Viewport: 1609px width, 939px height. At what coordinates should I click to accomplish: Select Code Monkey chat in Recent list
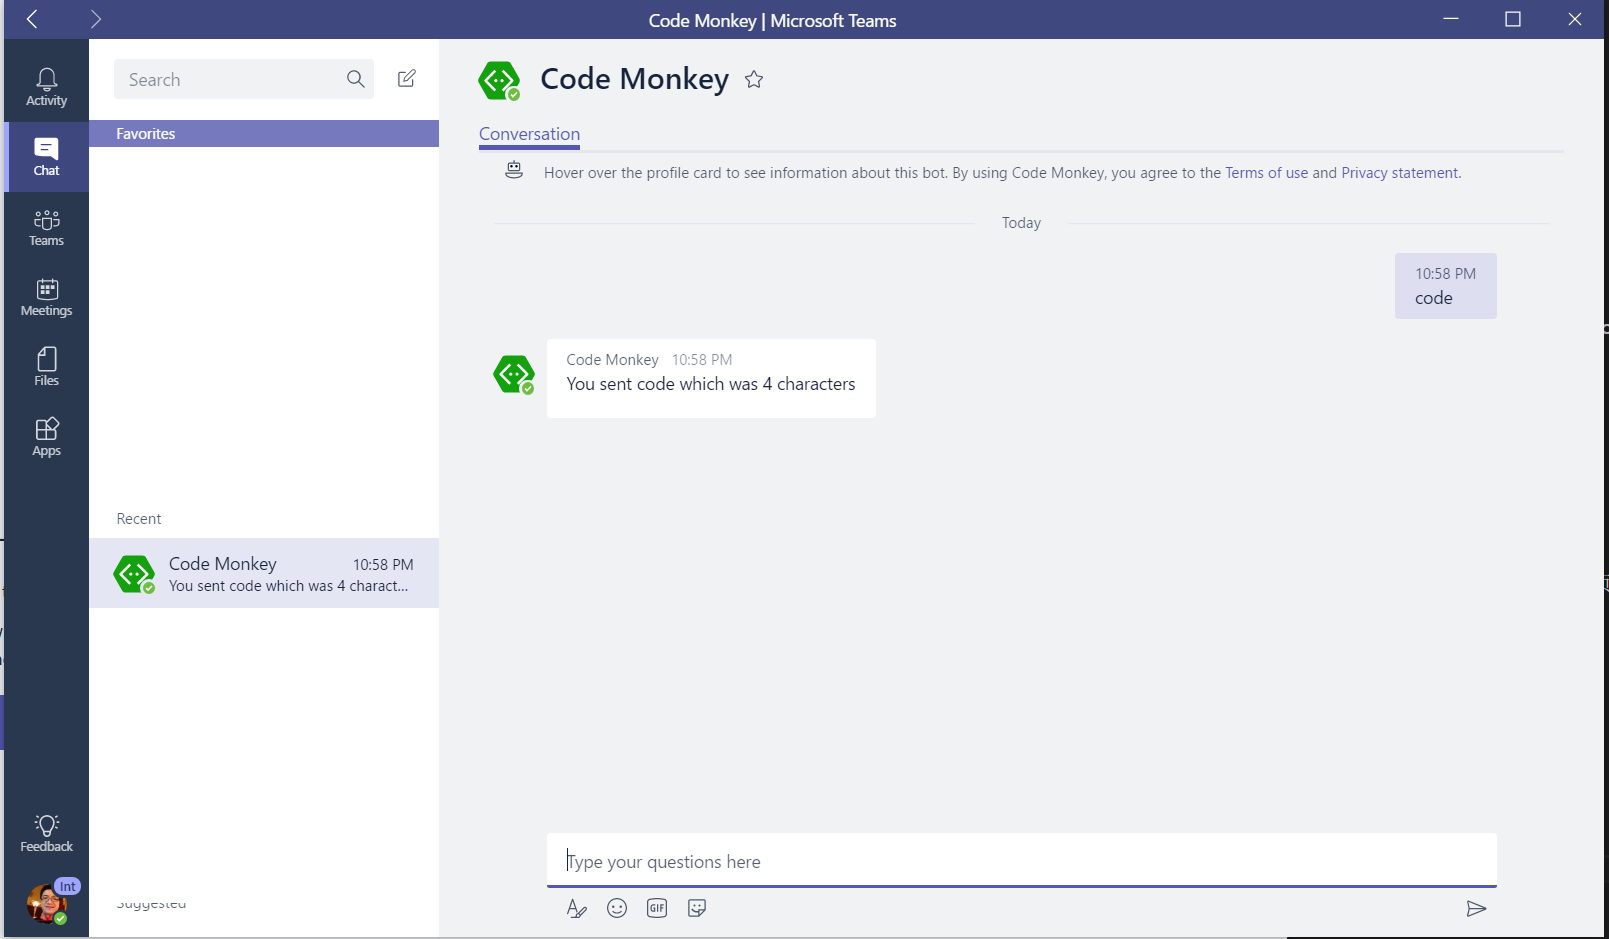coord(264,574)
